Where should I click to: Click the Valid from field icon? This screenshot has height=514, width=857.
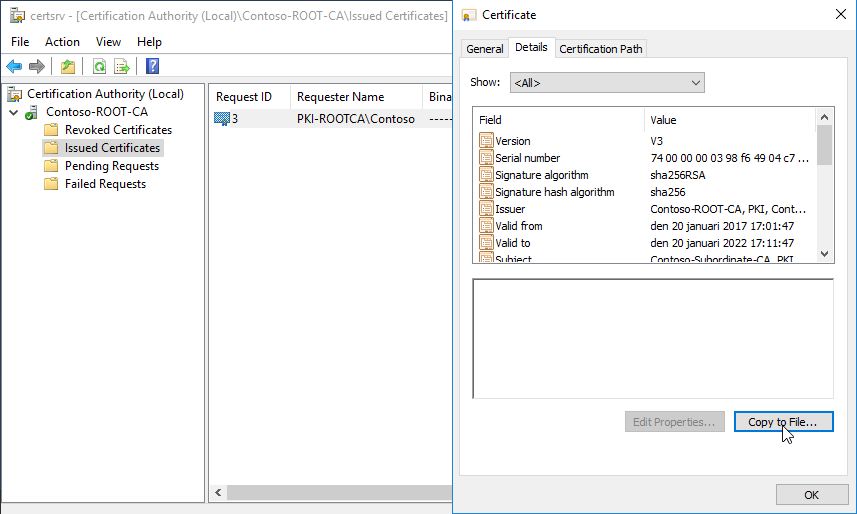486,225
